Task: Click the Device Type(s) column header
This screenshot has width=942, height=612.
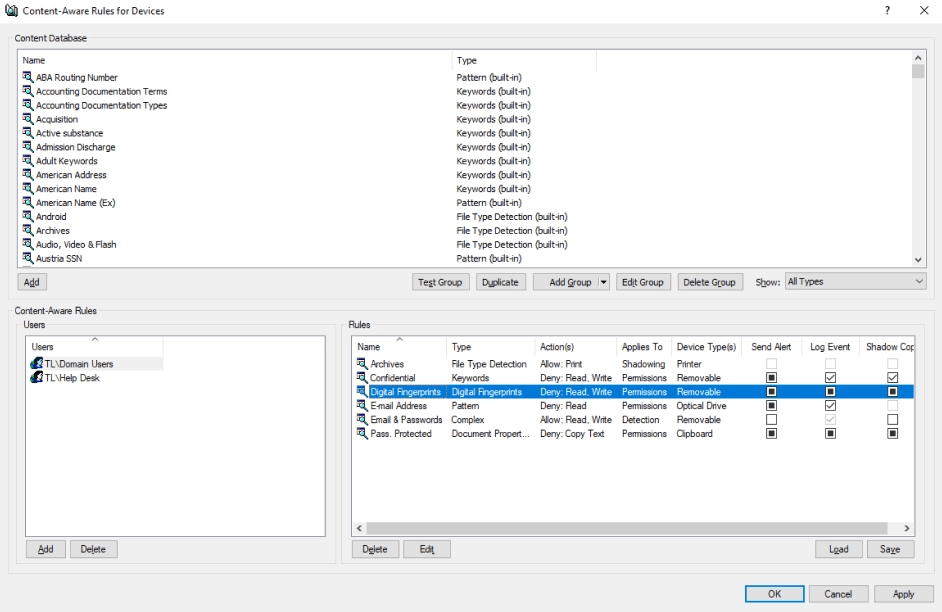Action: 706,347
